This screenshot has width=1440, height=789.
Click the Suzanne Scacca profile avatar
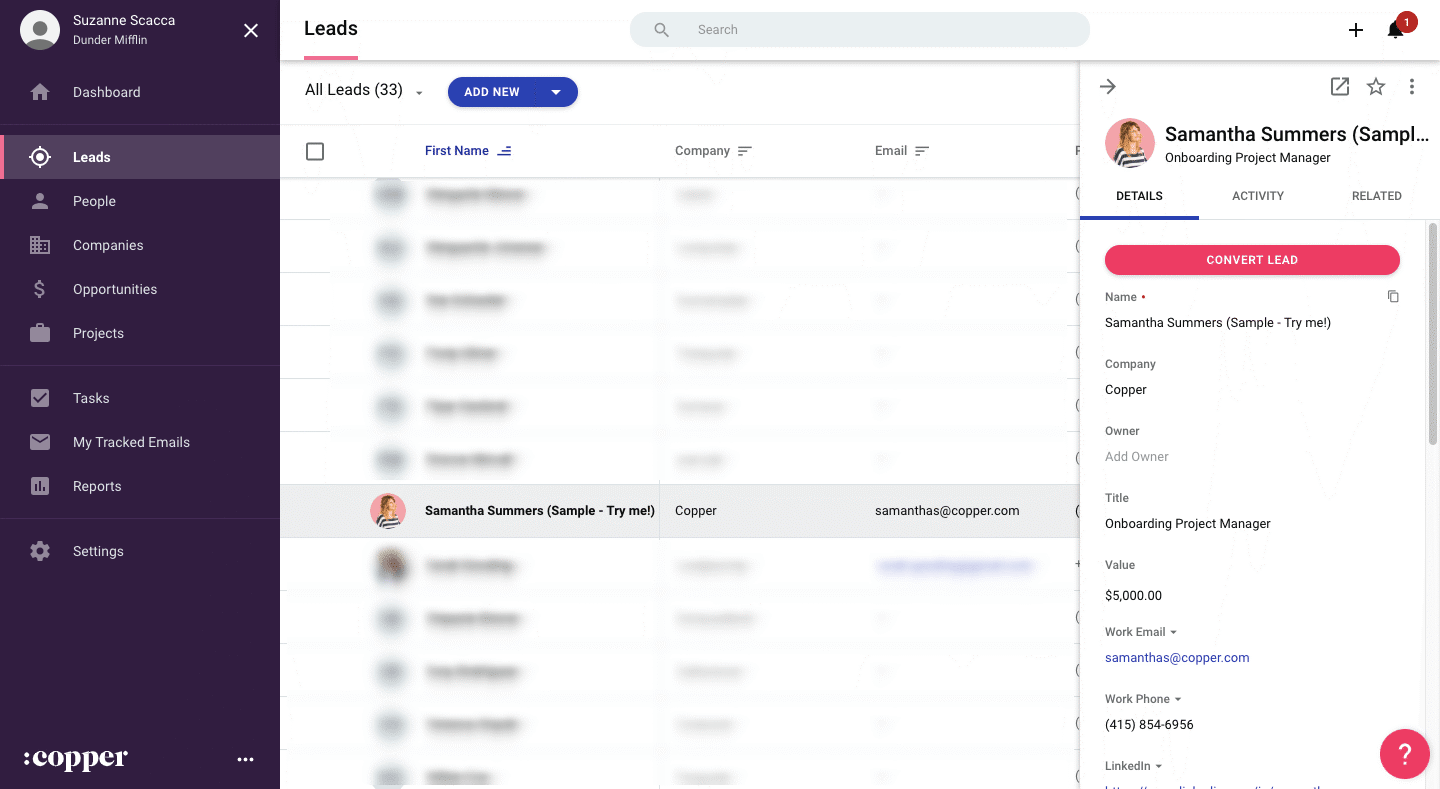click(x=40, y=30)
